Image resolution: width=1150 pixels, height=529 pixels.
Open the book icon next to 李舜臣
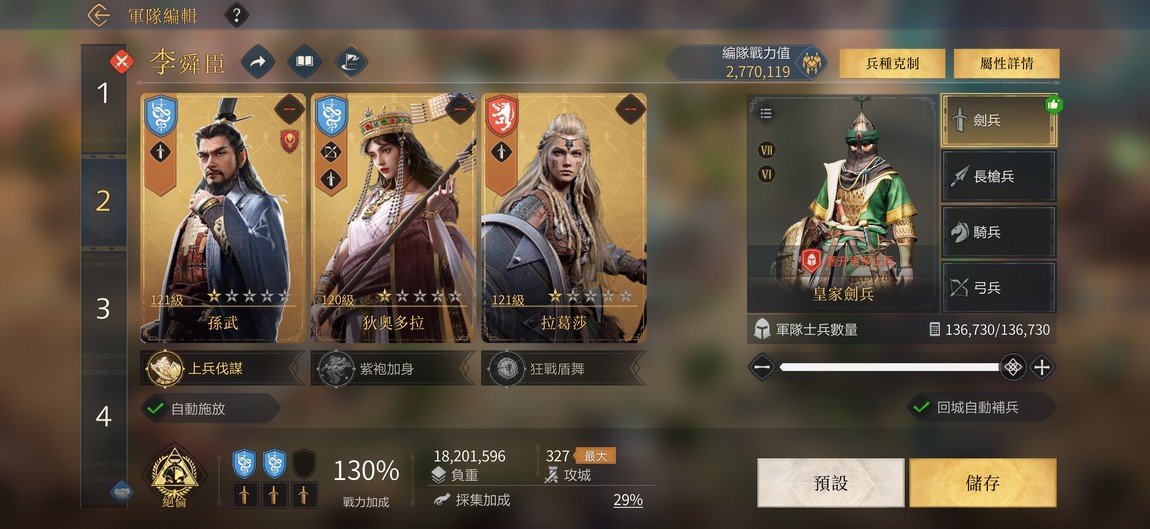[304, 62]
